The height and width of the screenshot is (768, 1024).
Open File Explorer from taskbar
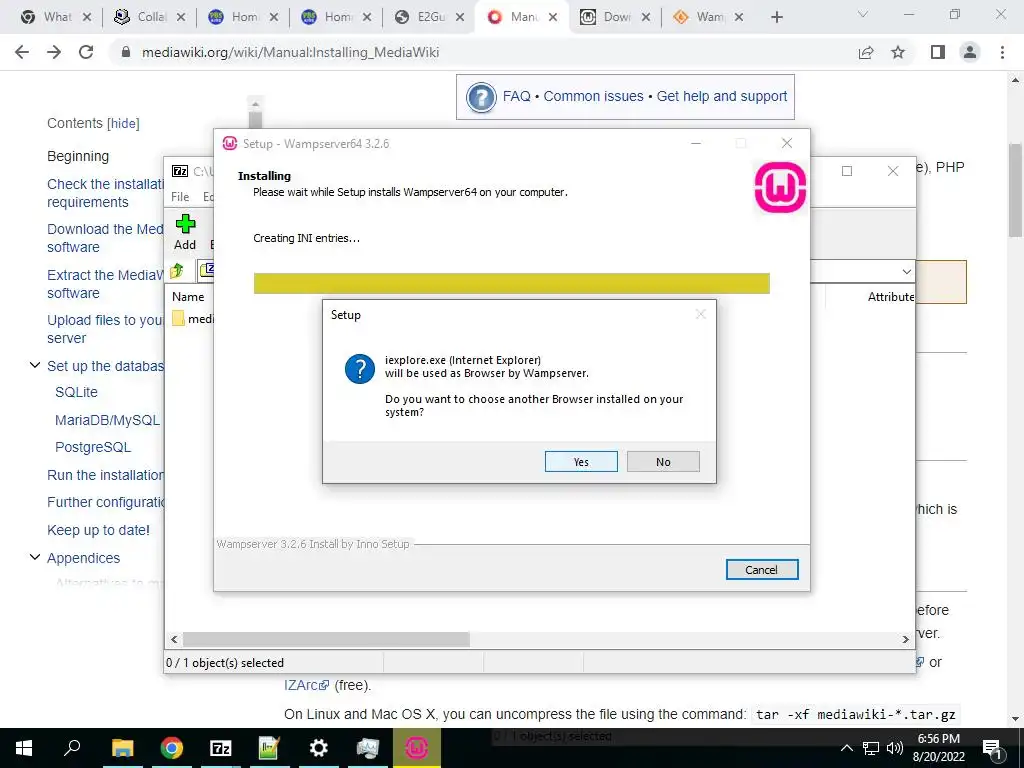click(122, 748)
